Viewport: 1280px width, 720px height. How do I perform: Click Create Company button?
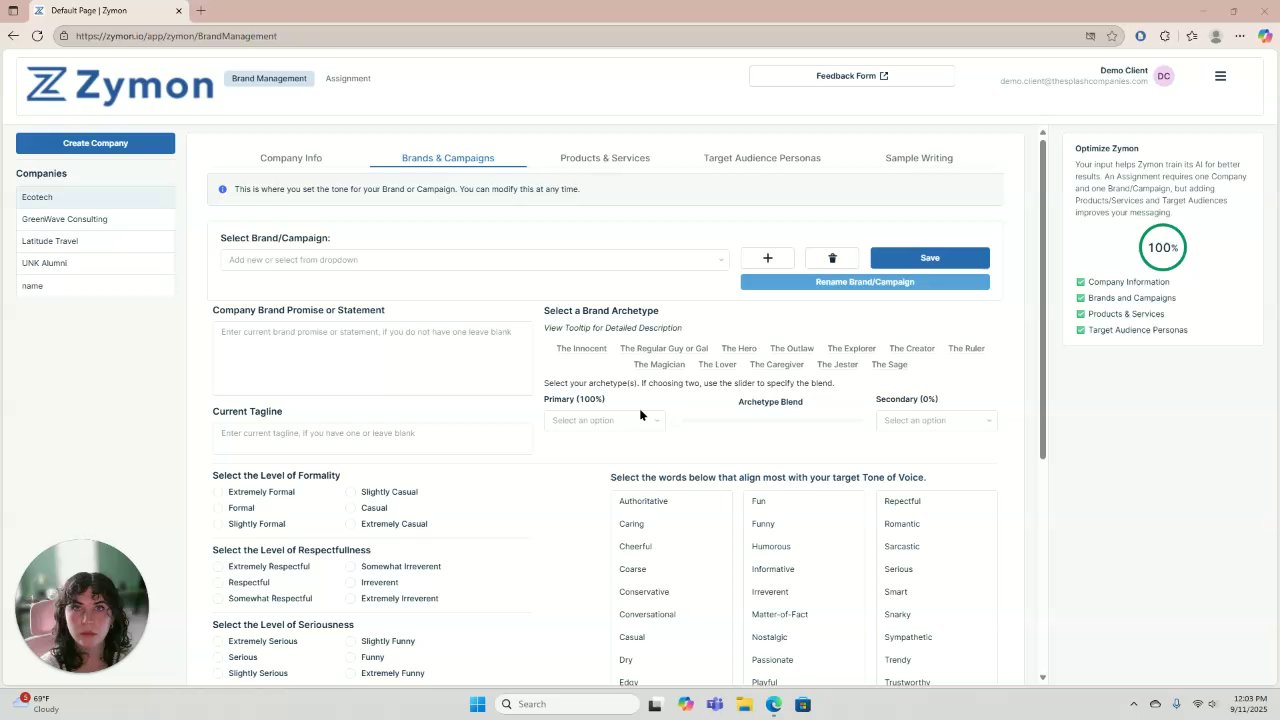[95, 143]
